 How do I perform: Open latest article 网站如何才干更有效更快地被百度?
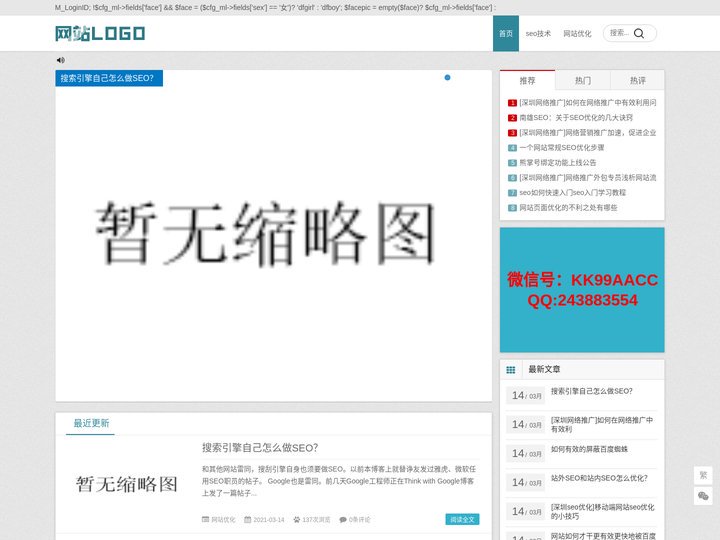(603, 536)
